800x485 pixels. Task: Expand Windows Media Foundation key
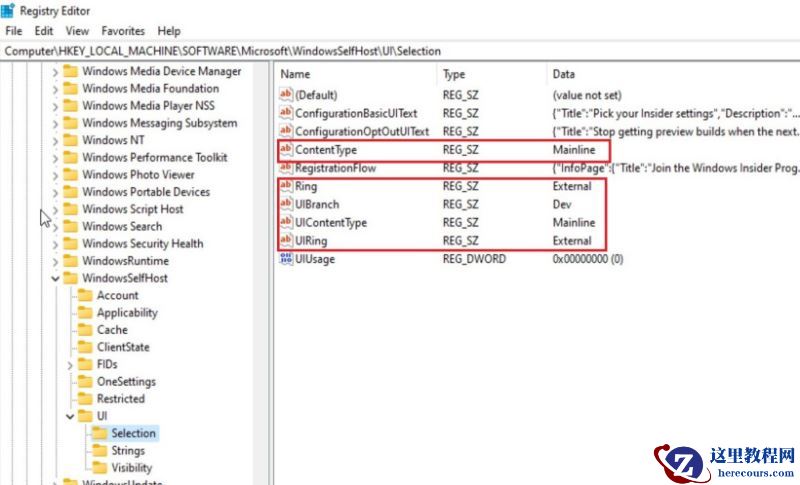point(55,89)
